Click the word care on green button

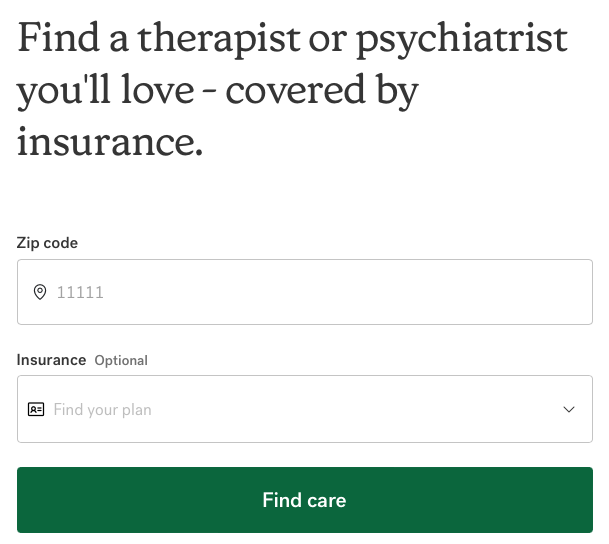[327, 500]
